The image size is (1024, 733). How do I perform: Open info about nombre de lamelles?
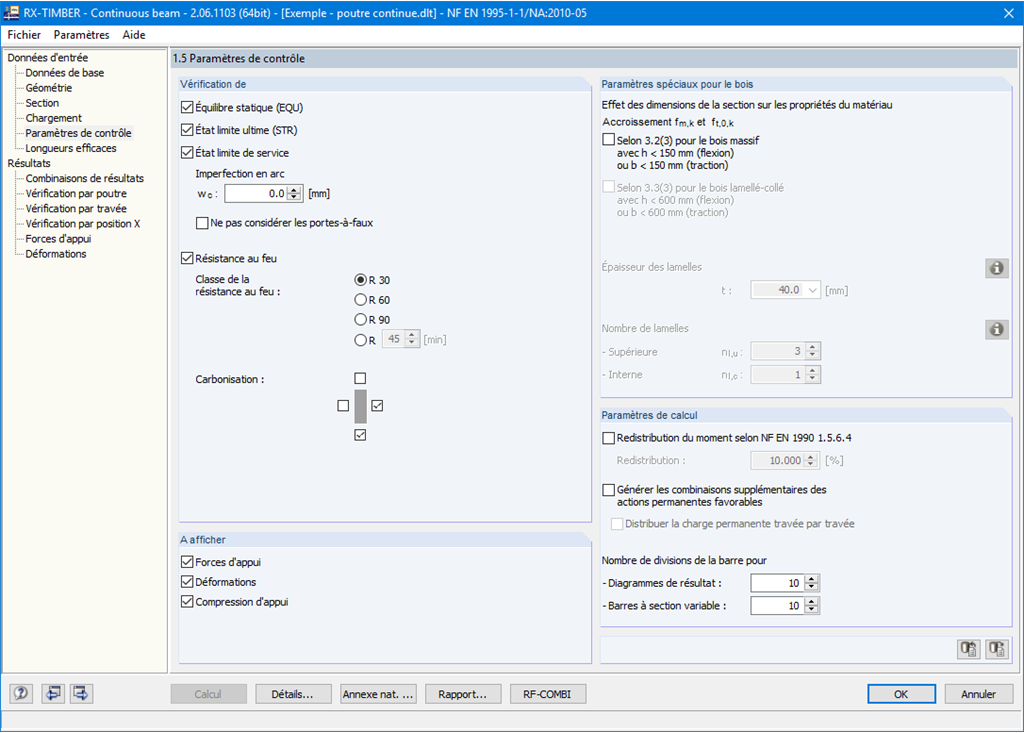[x=996, y=329]
